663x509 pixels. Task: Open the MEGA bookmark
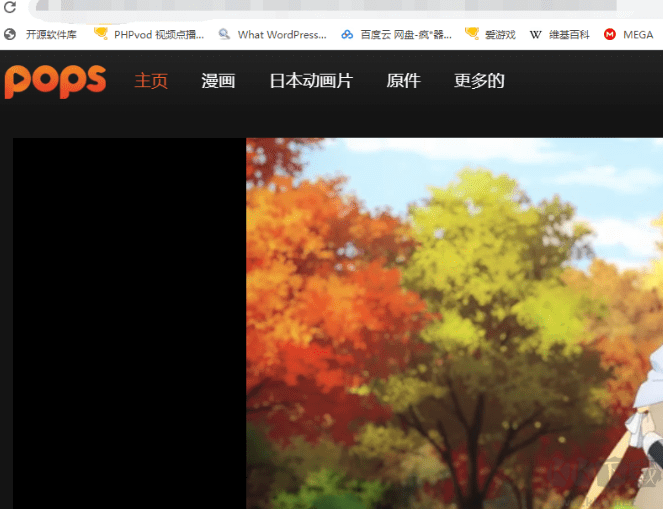point(638,35)
